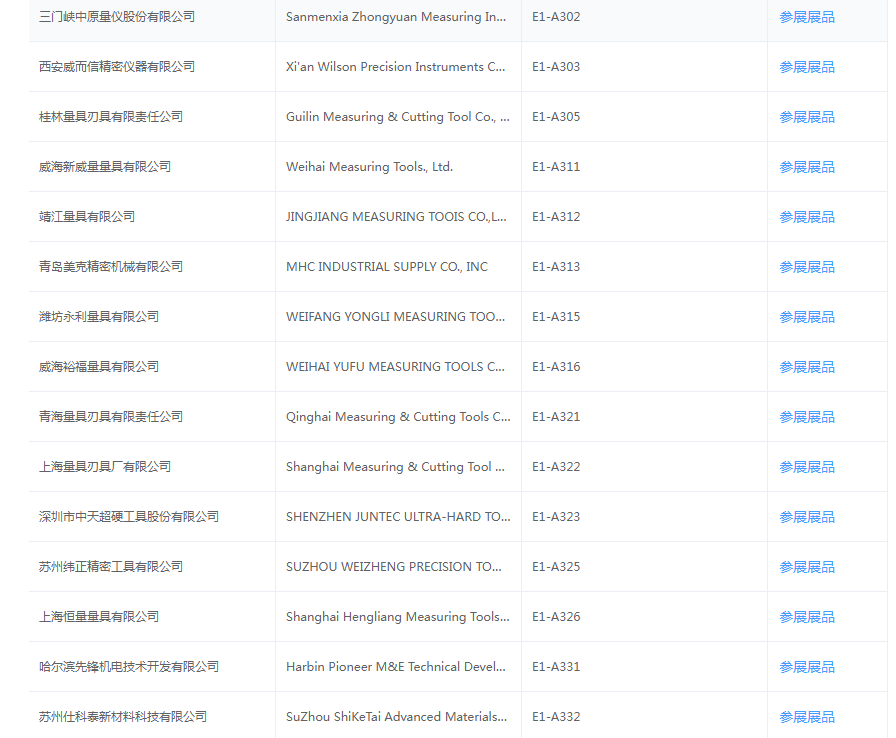Click booth number E1-A316
The width and height of the screenshot is (896, 738).
tap(556, 367)
